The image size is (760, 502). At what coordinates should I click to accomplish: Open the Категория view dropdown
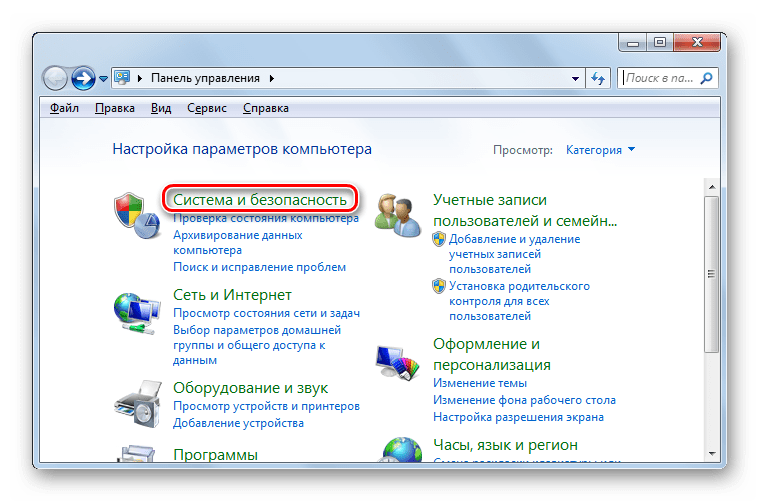601,150
